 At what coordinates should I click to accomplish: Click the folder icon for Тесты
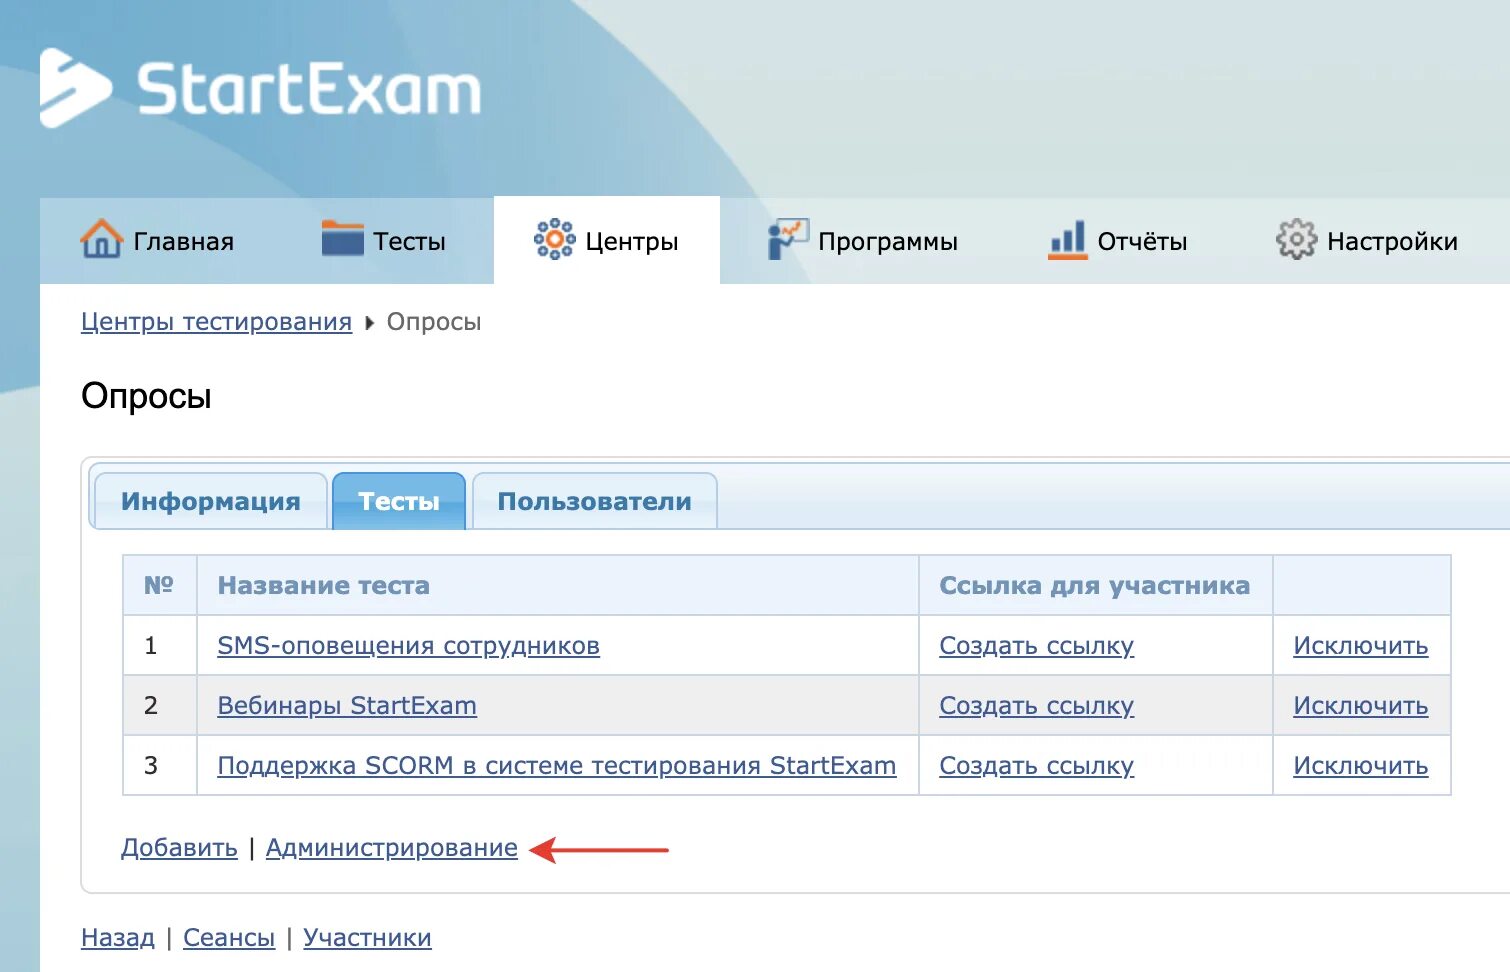[x=342, y=239]
